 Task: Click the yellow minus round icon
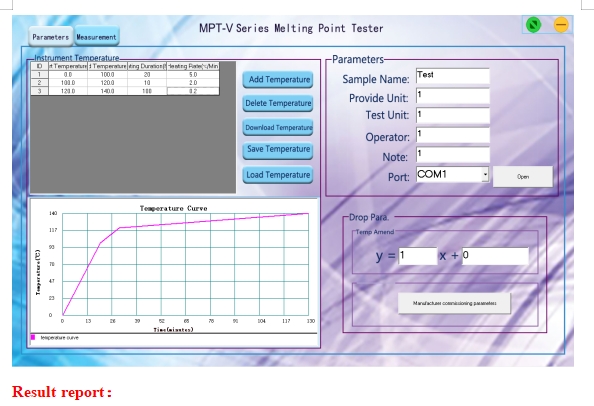[561, 25]
